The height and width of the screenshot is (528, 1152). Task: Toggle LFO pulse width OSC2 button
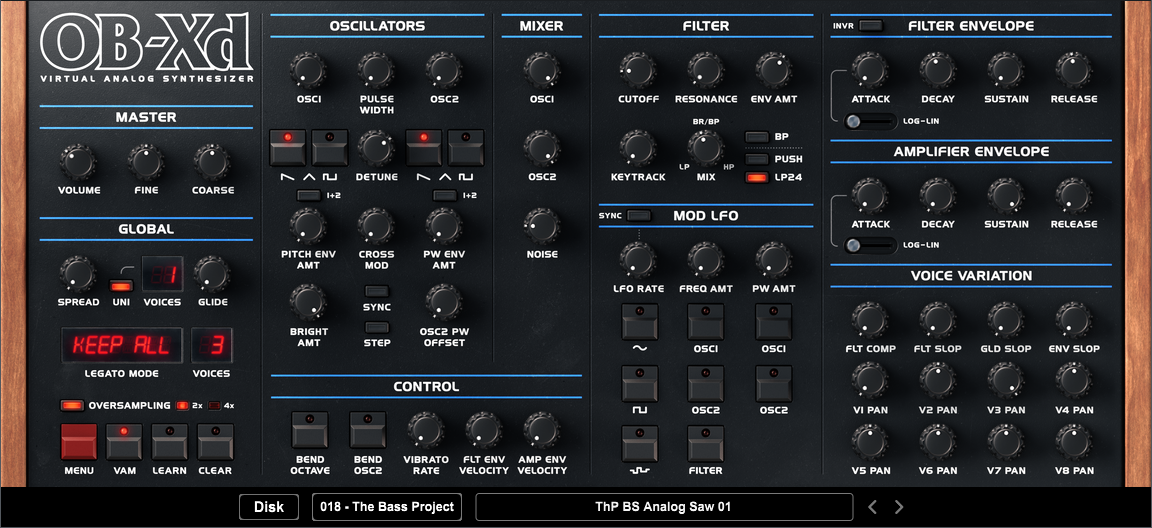pos(774,384)
